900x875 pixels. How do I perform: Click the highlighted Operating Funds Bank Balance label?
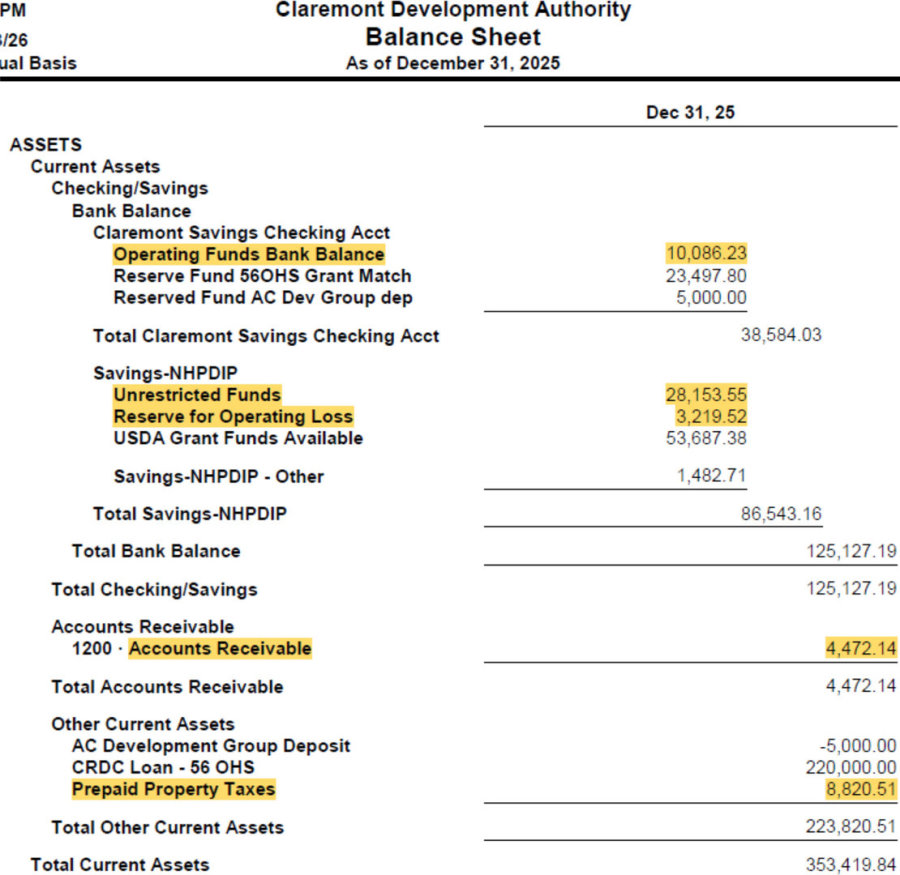pos(248,254)
